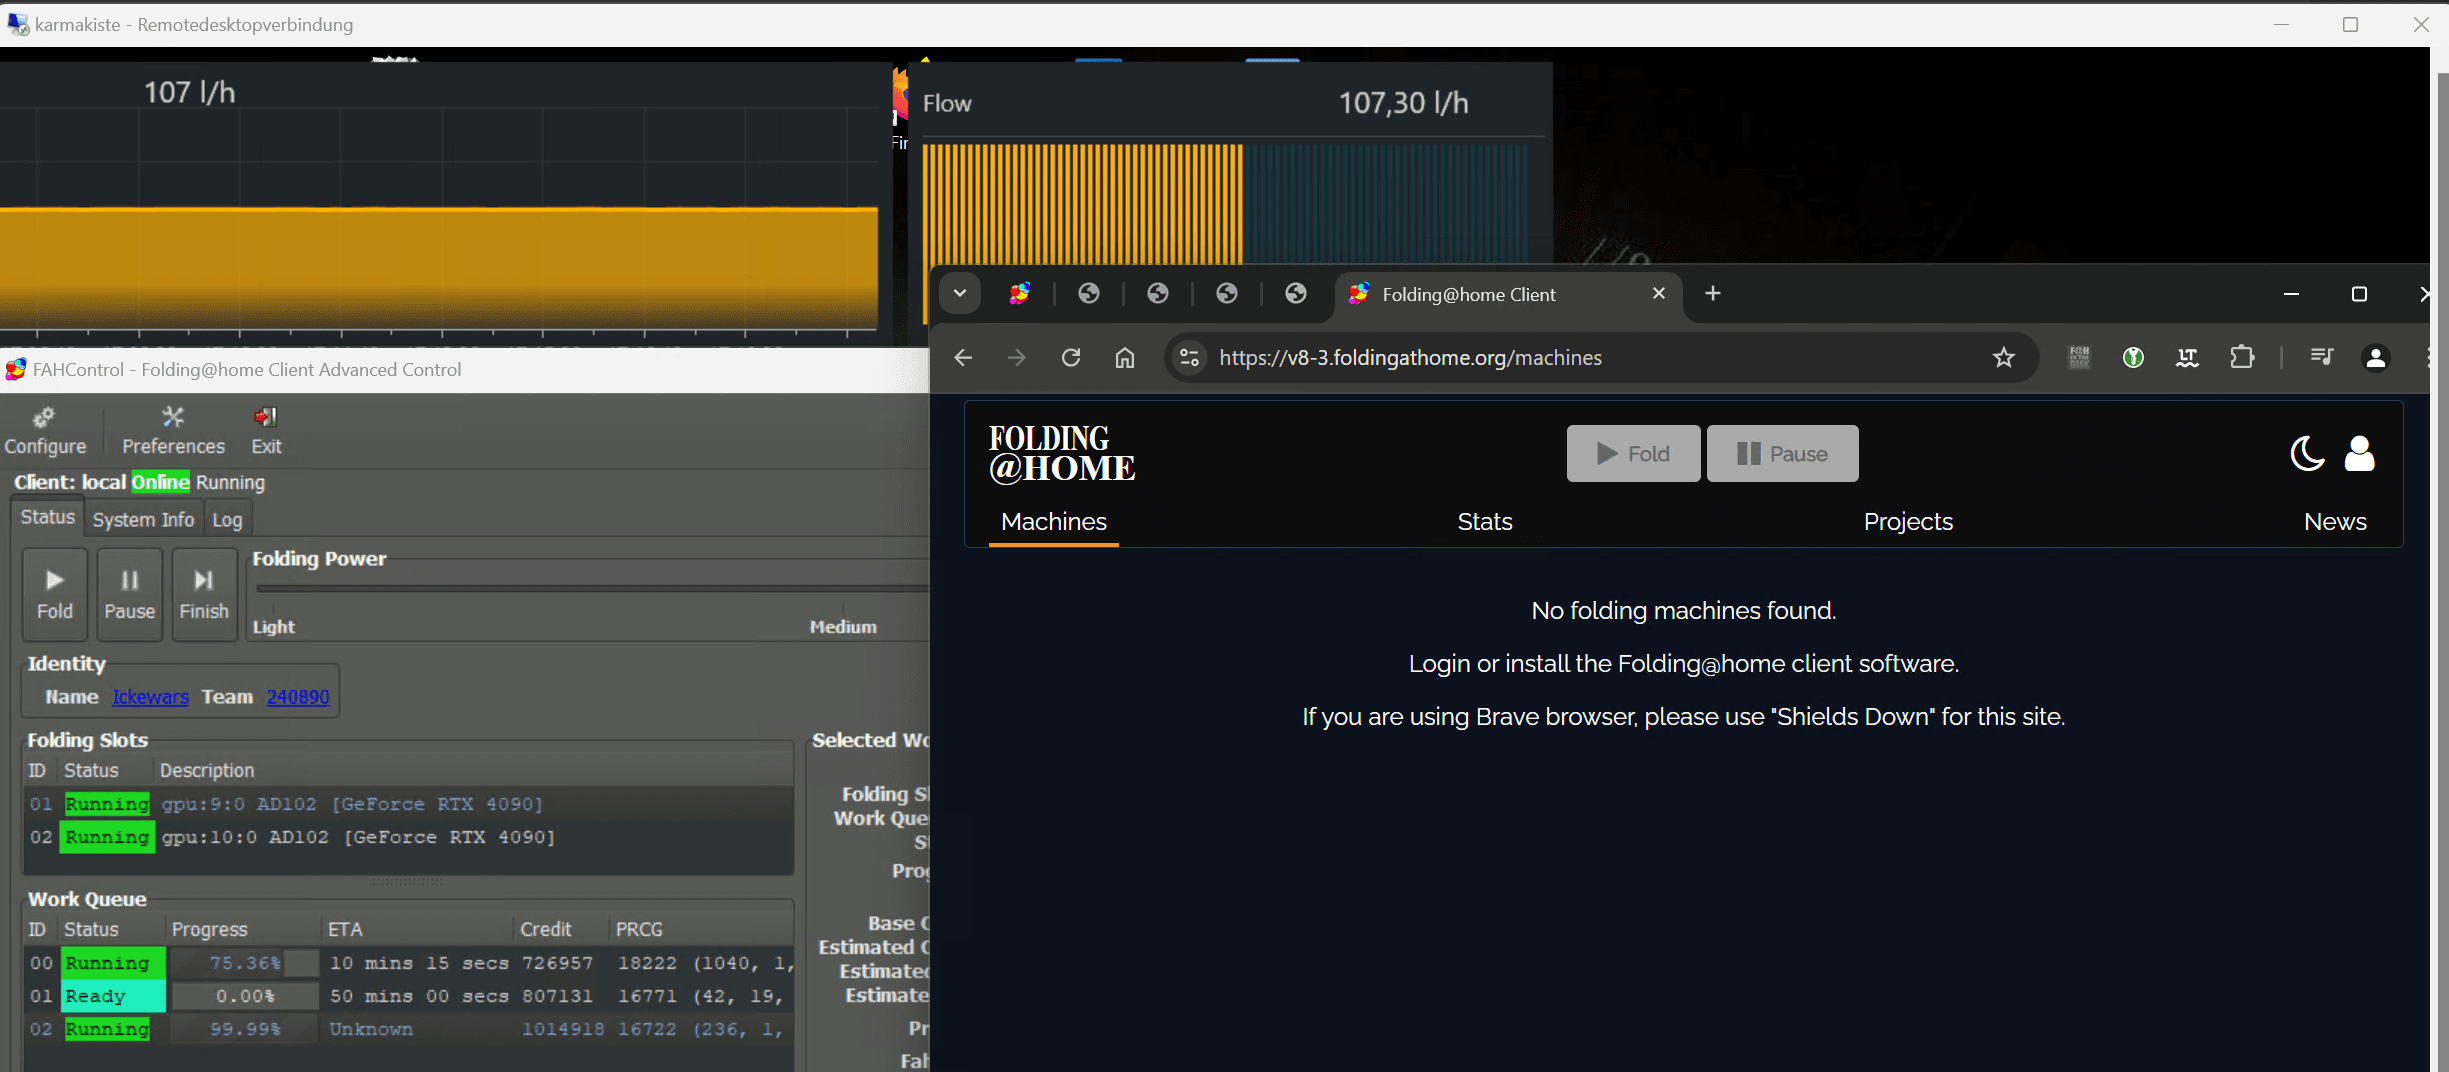Switch to the pinned Folding@home tab
The image size is (2449, 1072).
[1020, 293]
